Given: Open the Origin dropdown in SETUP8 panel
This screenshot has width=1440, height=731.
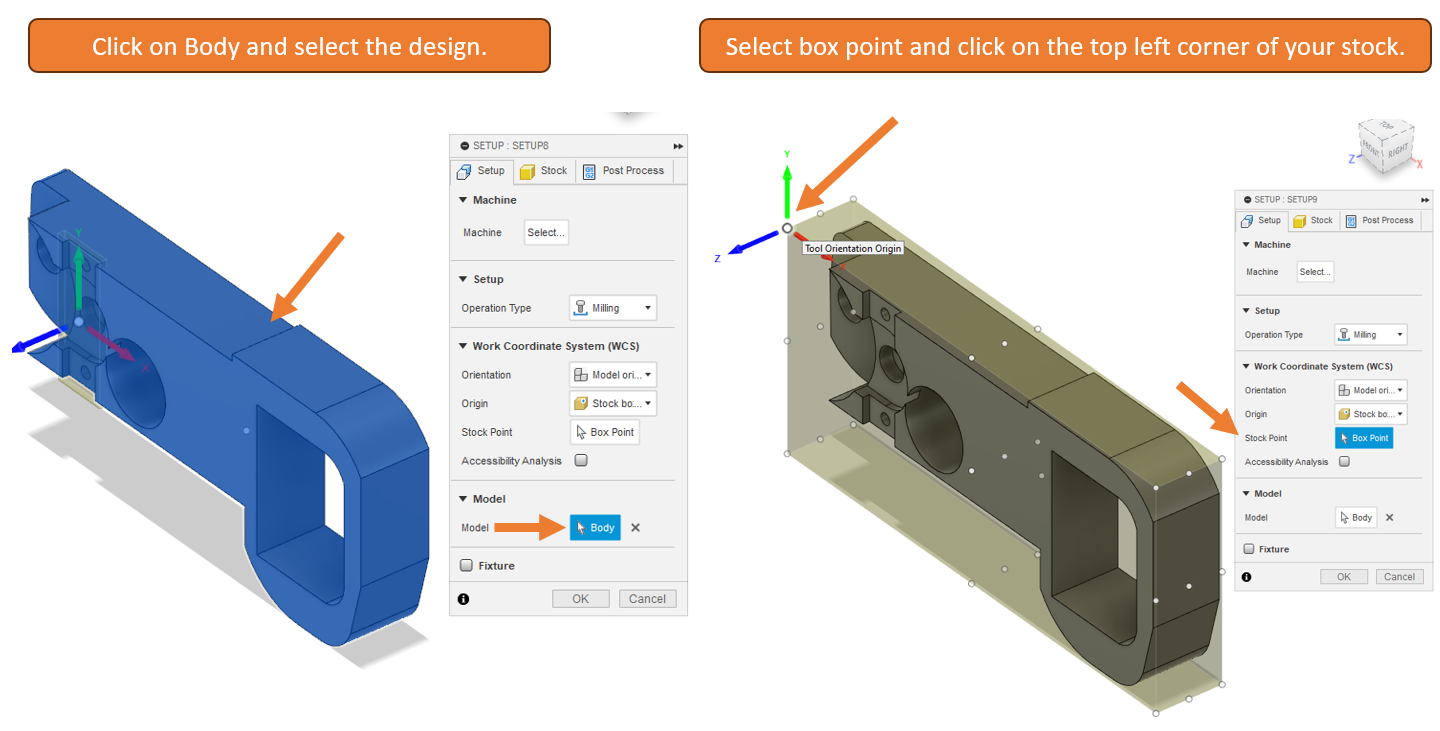Looking at the screenshot, I should 613,404.
